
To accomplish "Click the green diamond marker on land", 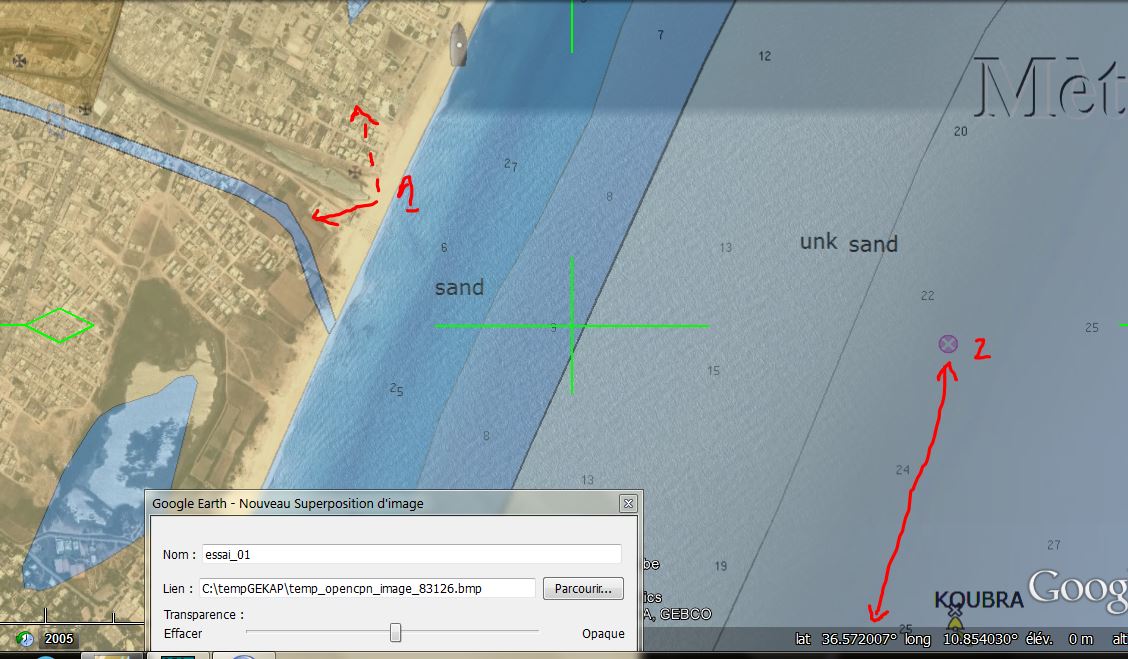I will [59, 325].
